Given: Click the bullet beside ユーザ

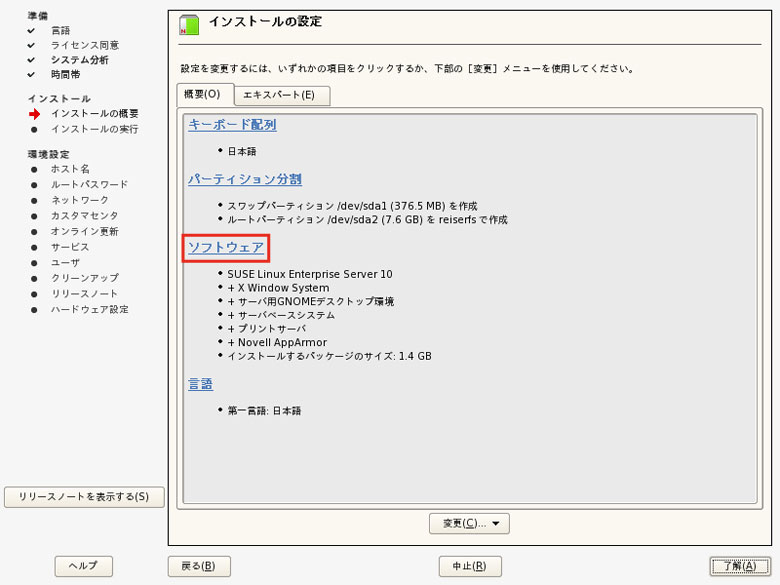Looking at the screenshot, I should (x=34, y=263).
